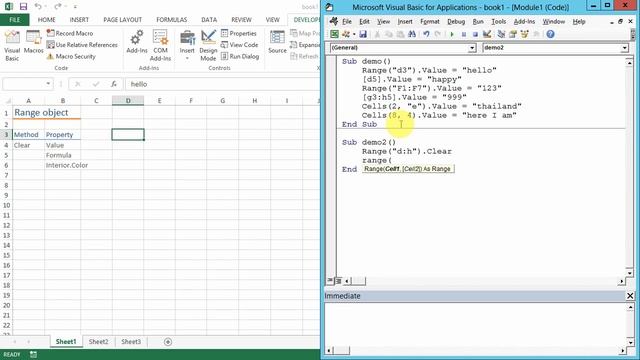This screenshot has height=360, width=640.
Task: Open the VBA Run menu
Action: (x=478, y=22)
